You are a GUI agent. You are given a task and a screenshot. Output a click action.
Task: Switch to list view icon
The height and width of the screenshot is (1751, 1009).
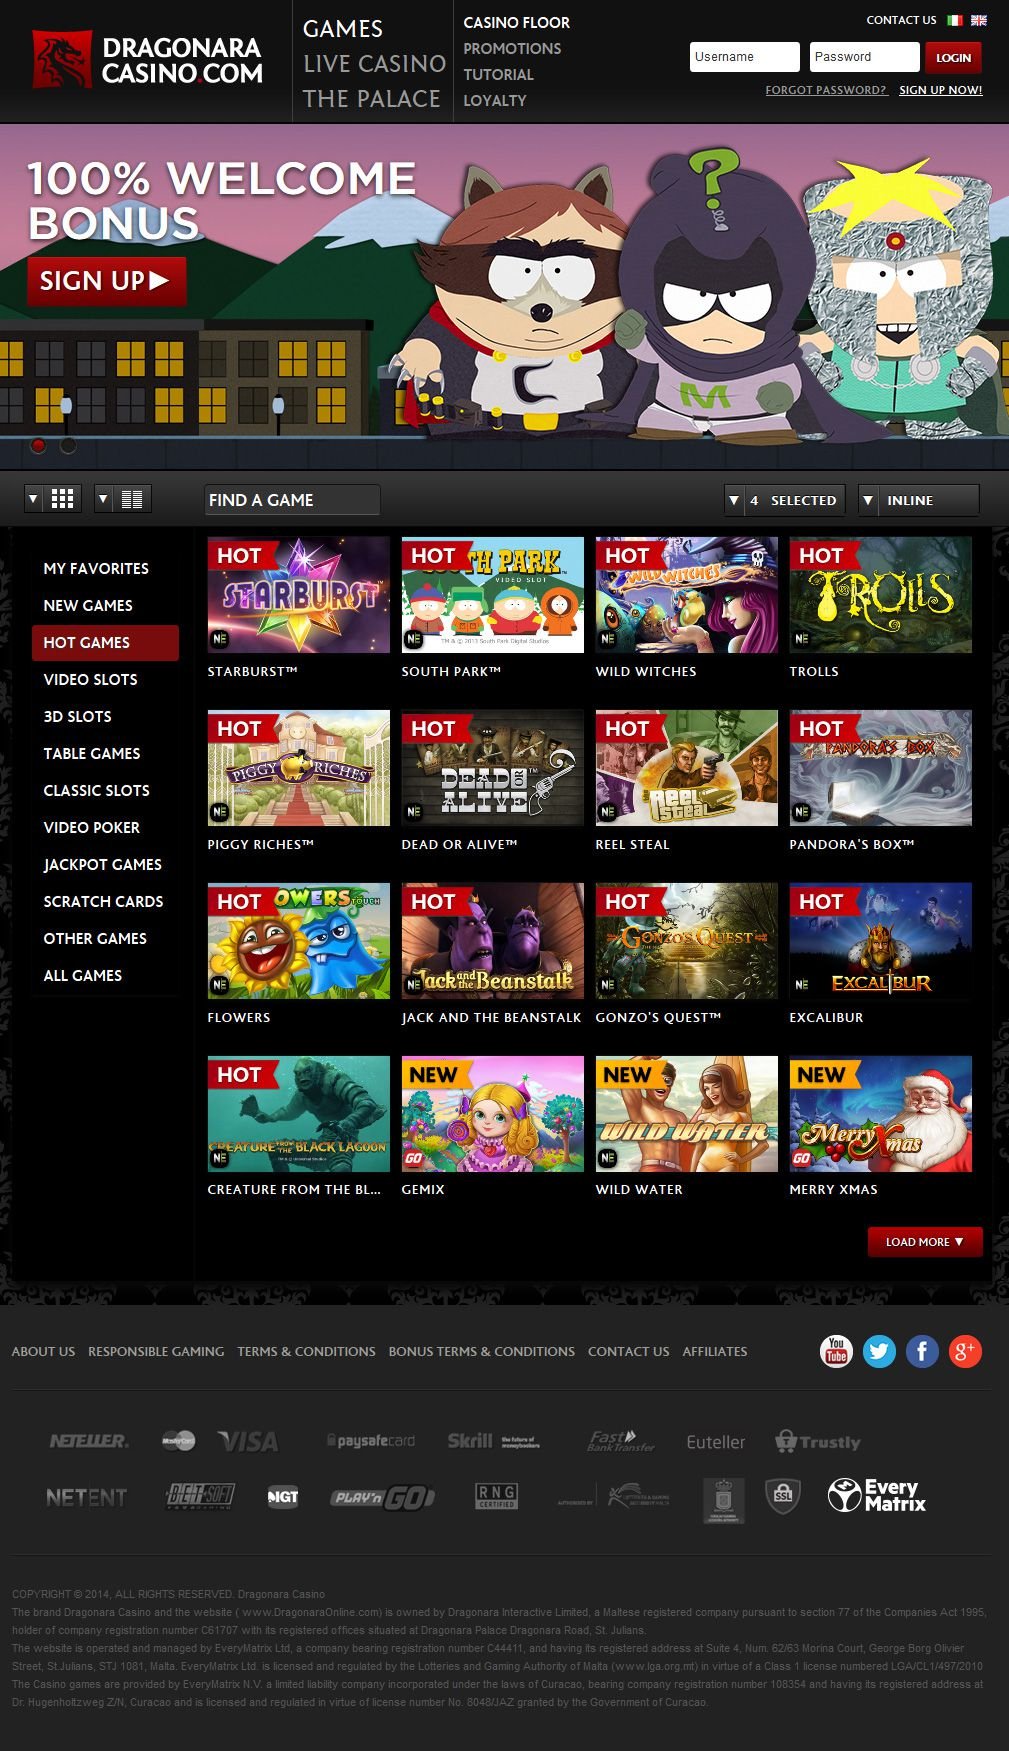pyautogui.click(x=132, y=499)
